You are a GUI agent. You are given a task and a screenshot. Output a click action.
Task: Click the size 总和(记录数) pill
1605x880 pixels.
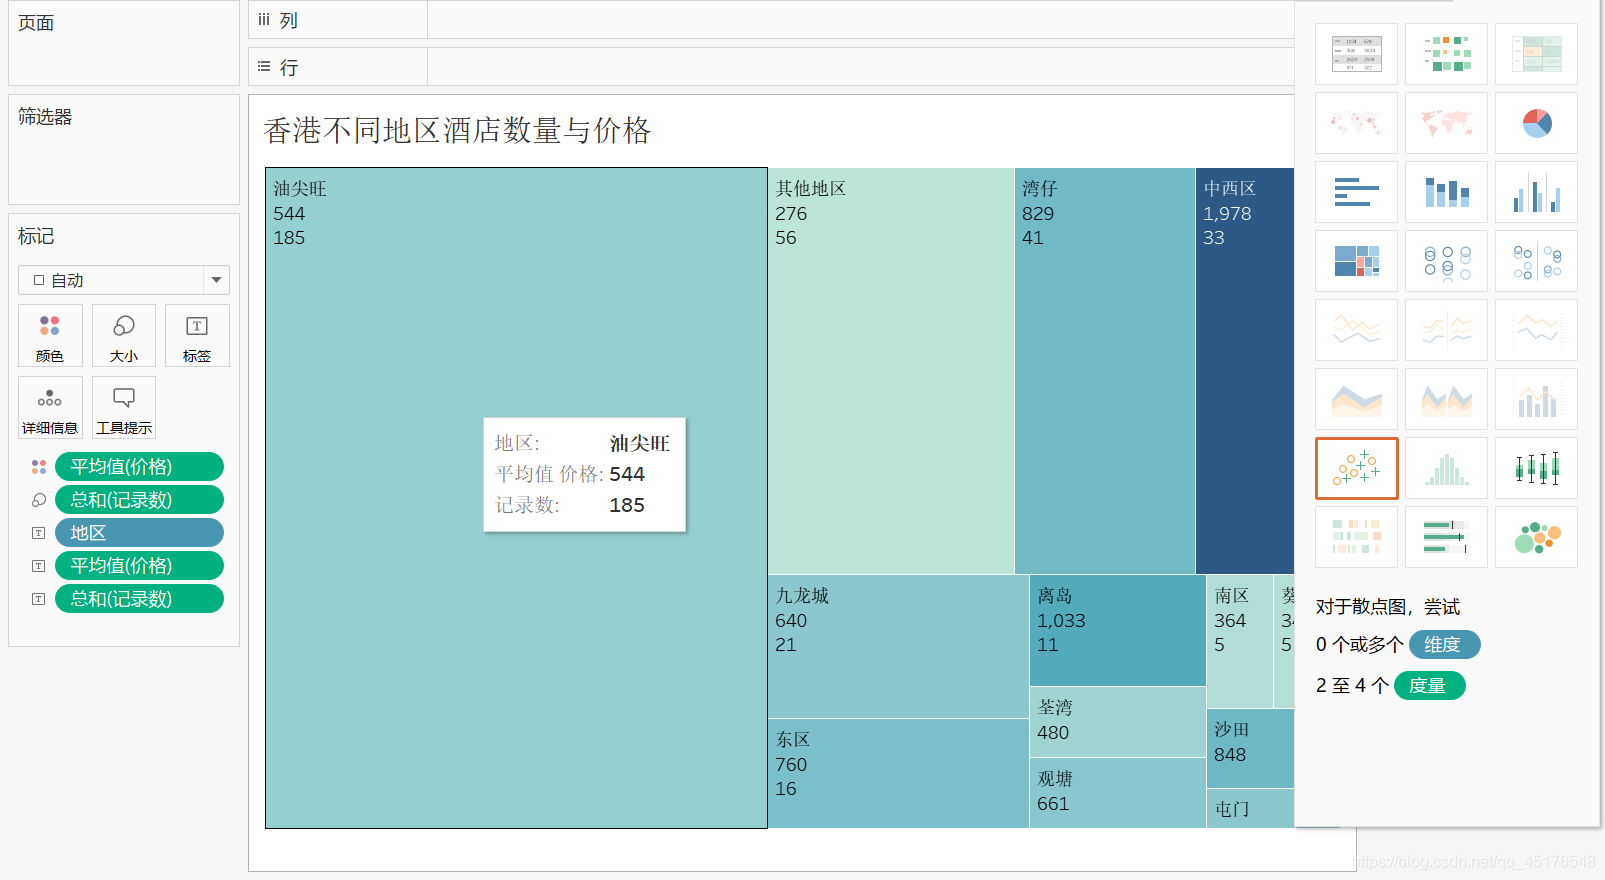point(139,500)
